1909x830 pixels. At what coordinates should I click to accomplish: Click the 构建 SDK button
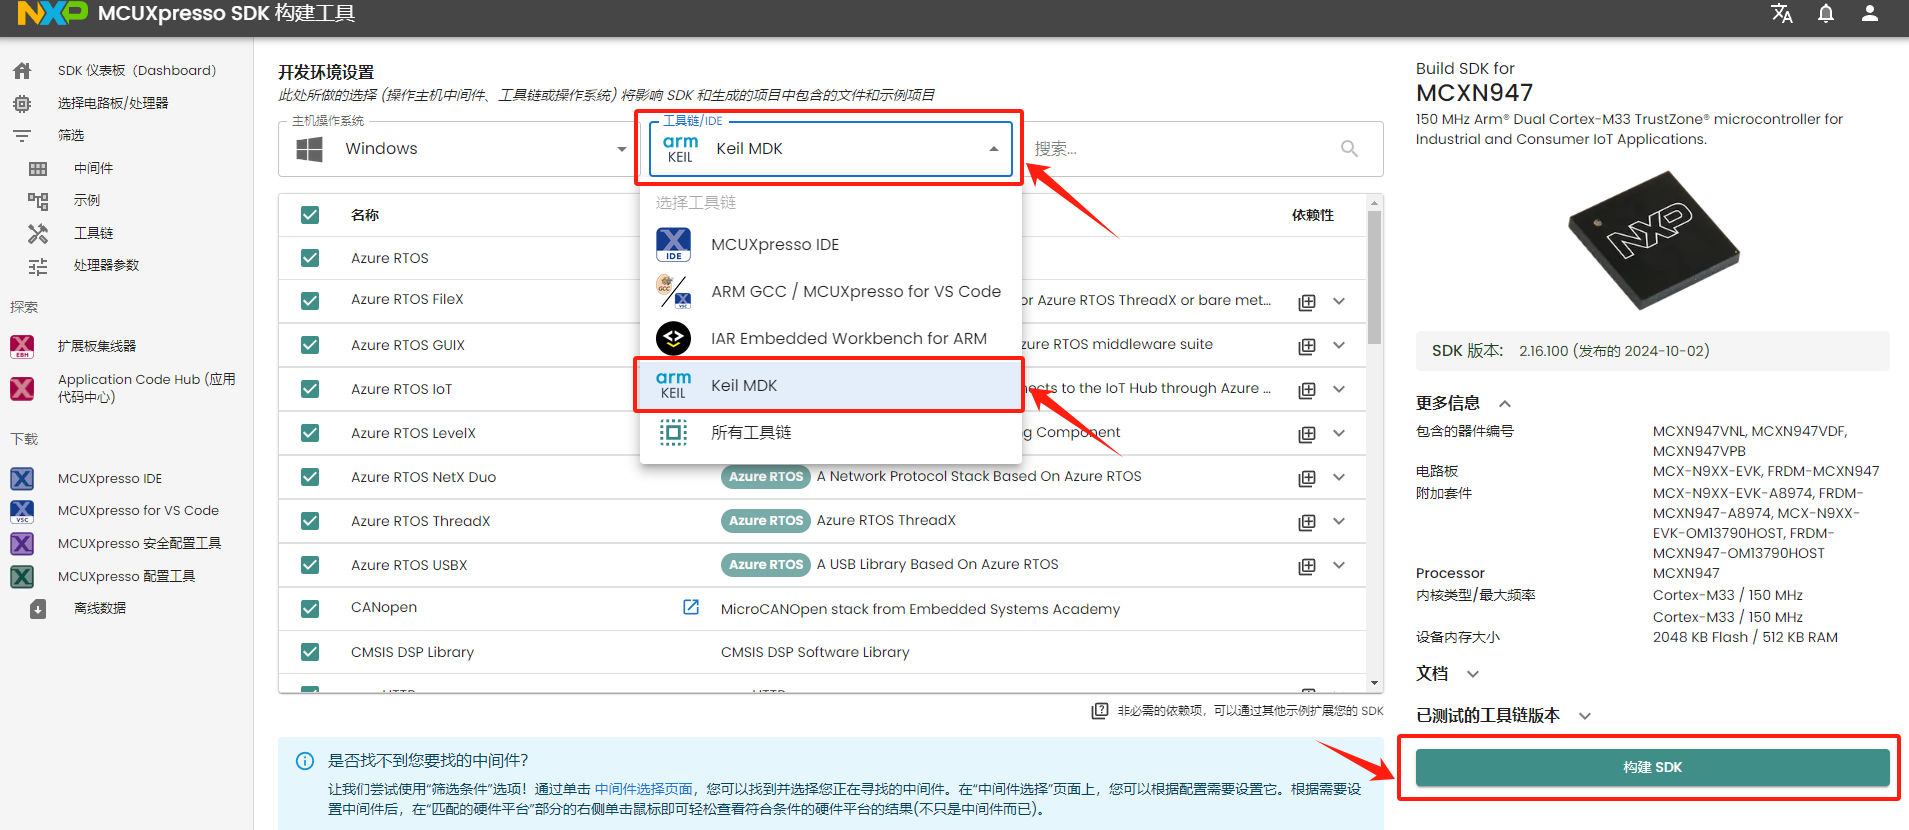click(x=1652, y=767)
